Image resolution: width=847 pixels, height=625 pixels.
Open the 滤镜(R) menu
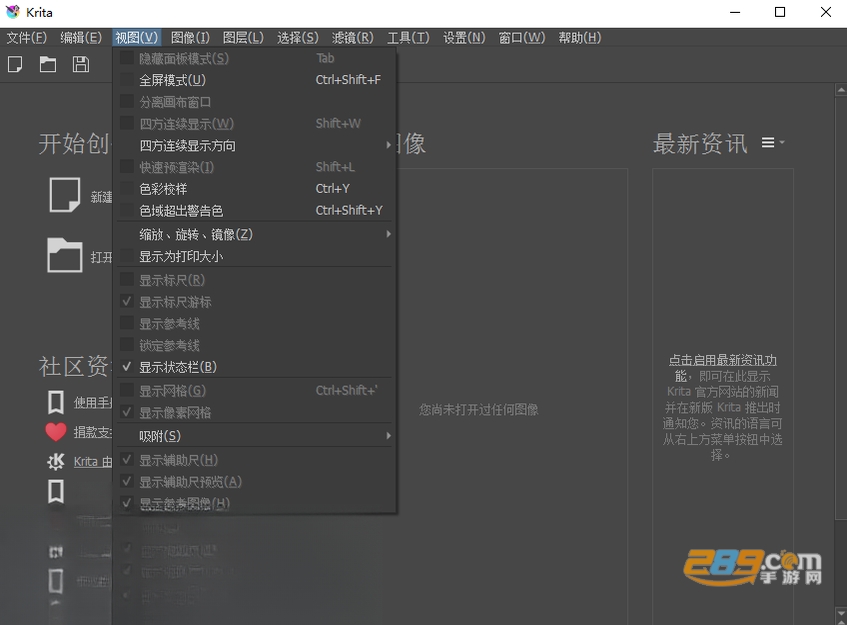tap(352, 38)
